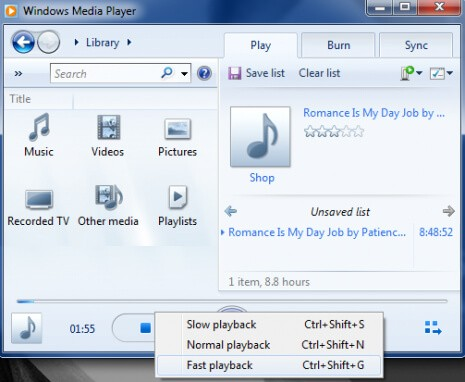Click the album art music note thumbnail
Image resolution: width=465 pixels, height=382 pixels.
pos(260,137)
